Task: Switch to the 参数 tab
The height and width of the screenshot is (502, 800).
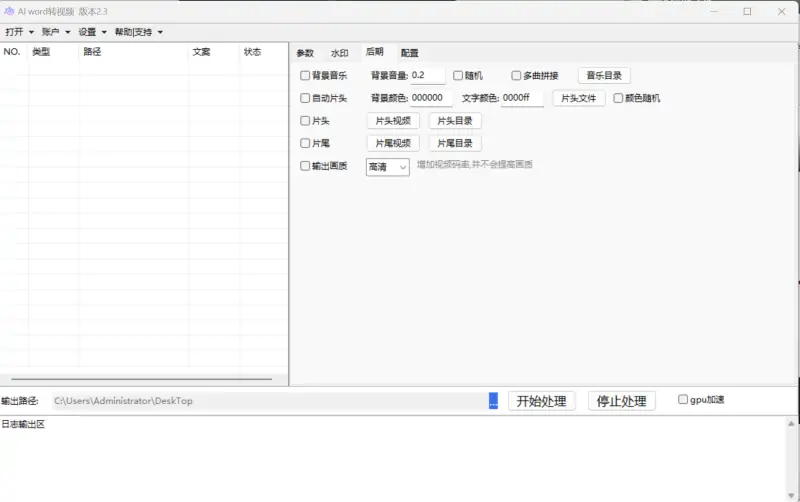Action: [305, 53]
